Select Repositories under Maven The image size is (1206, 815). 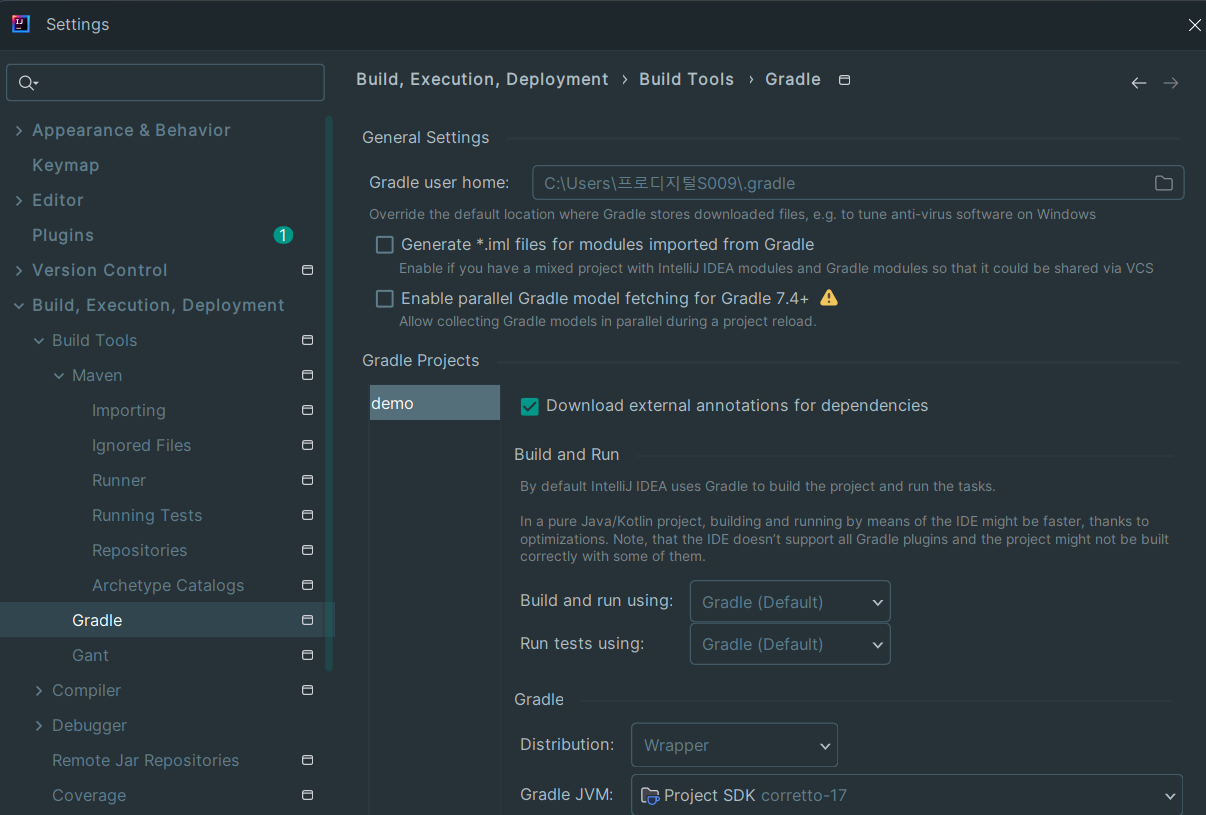[x=139, y=550]
